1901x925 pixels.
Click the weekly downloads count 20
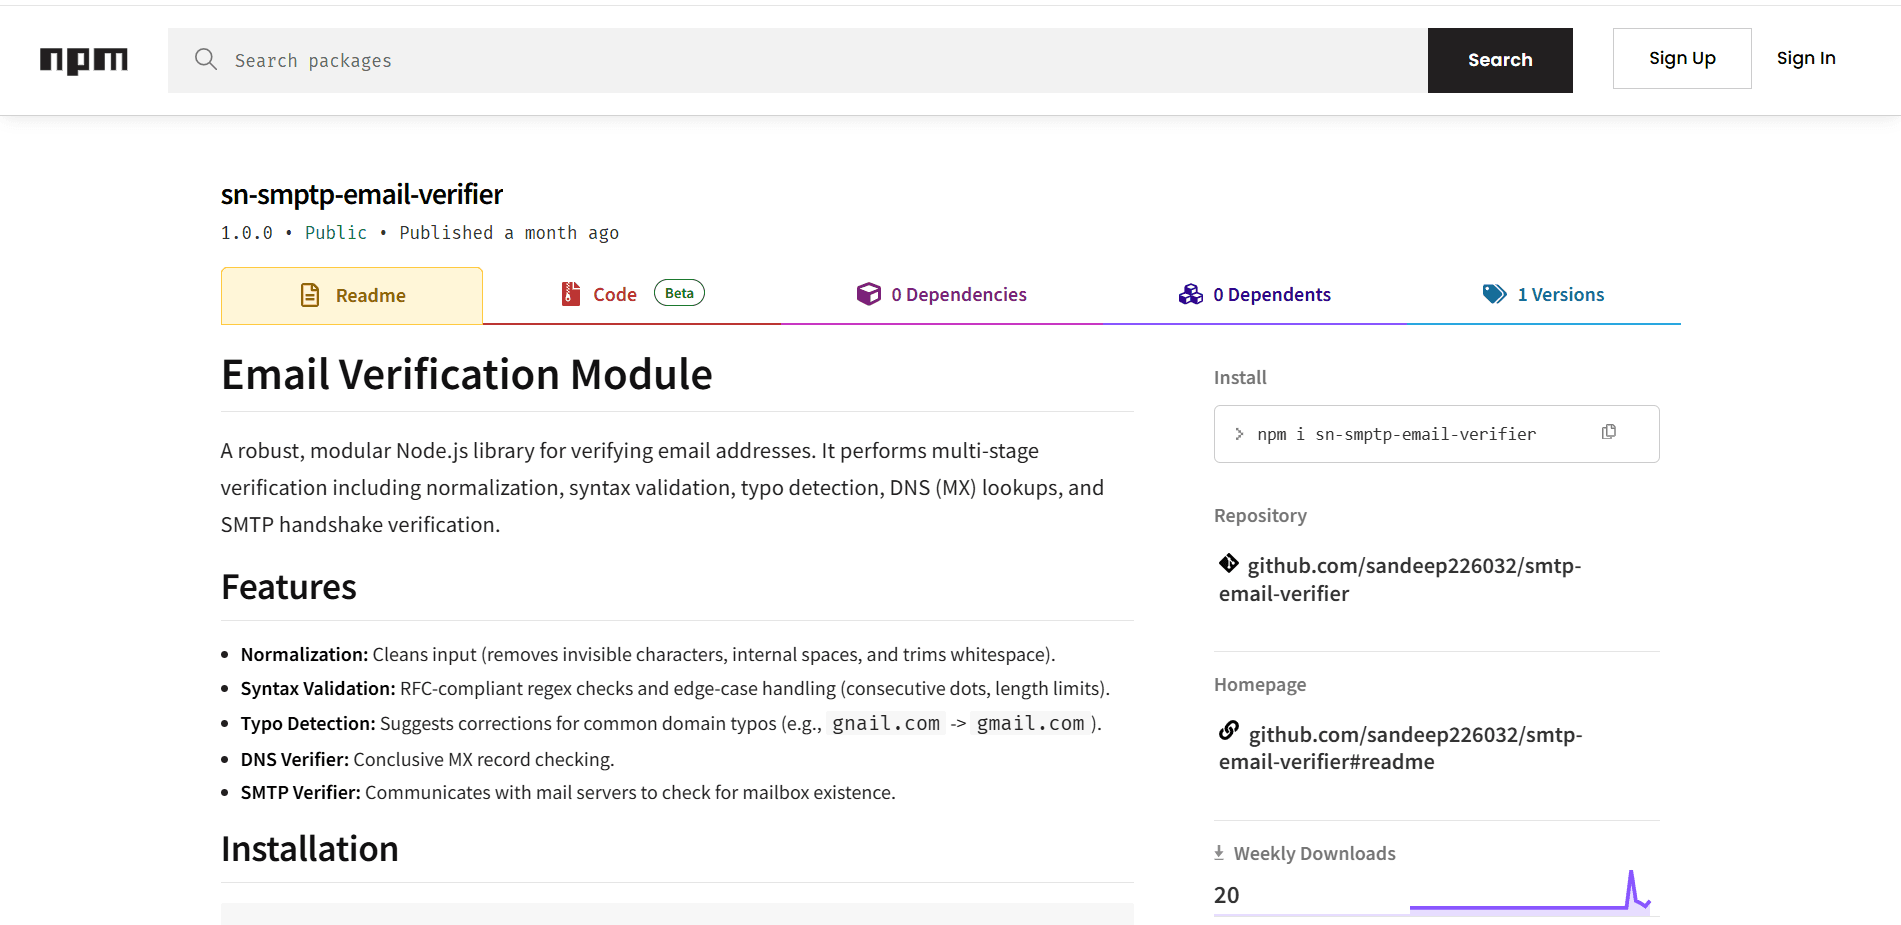[1227, 895]
